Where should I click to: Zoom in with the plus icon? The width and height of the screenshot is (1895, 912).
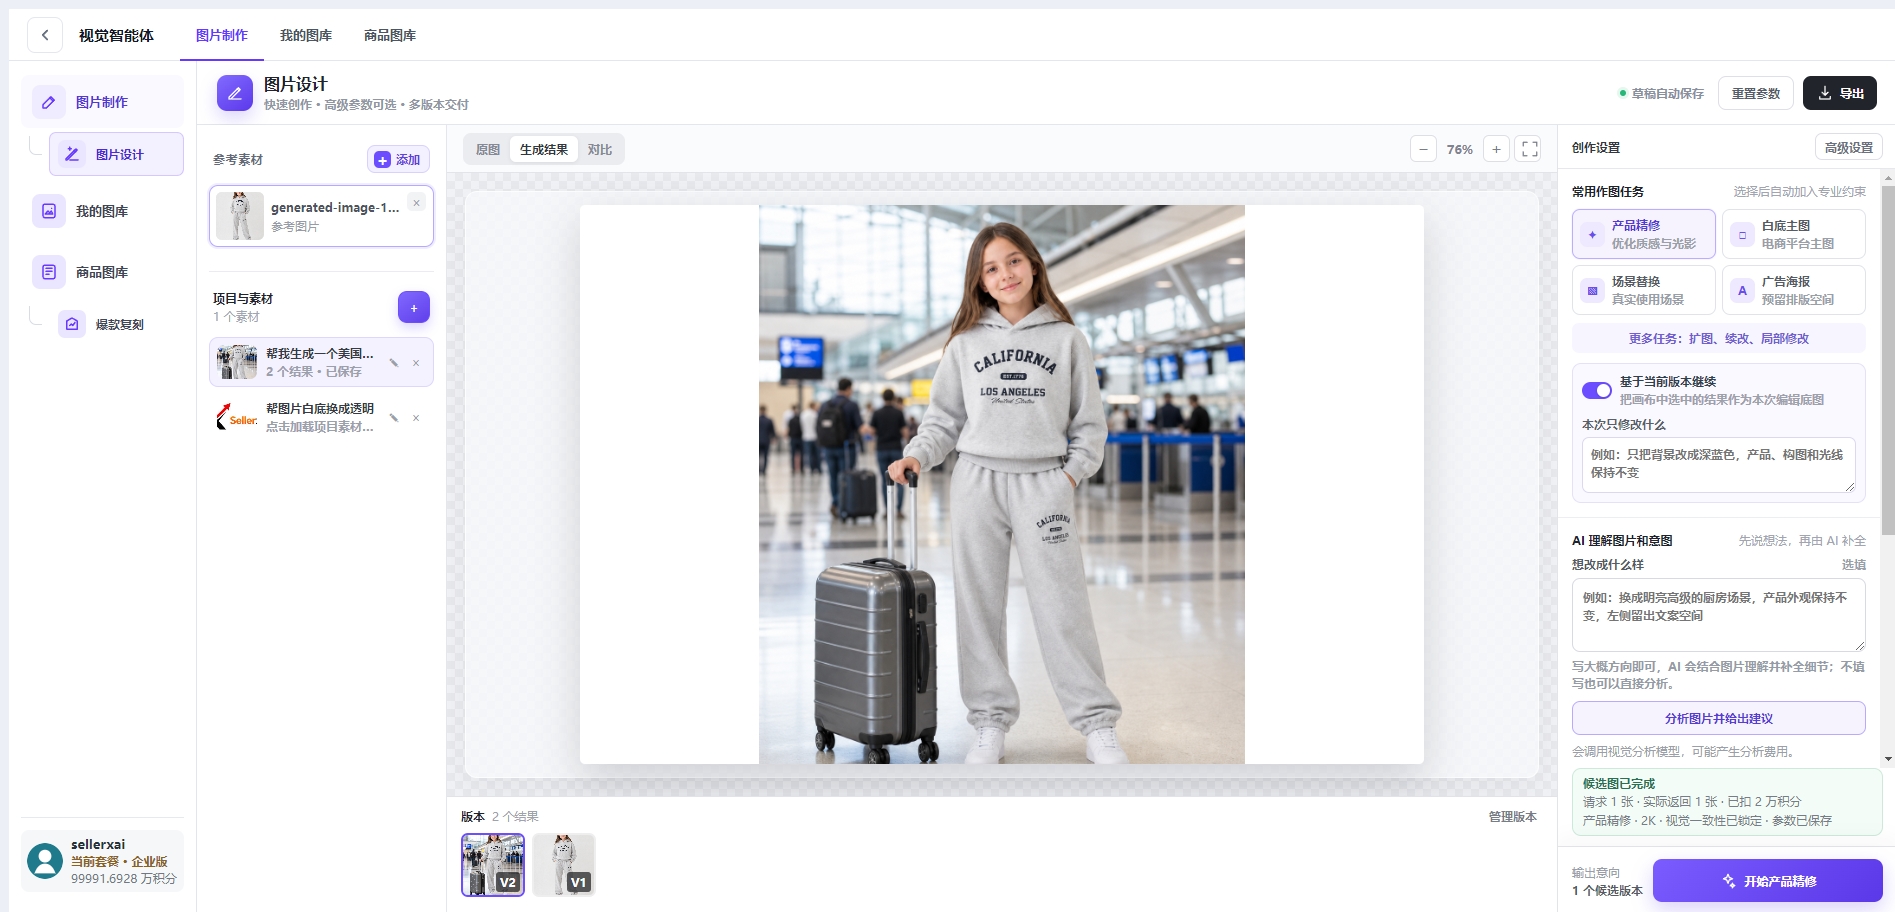pos(1496,149)
